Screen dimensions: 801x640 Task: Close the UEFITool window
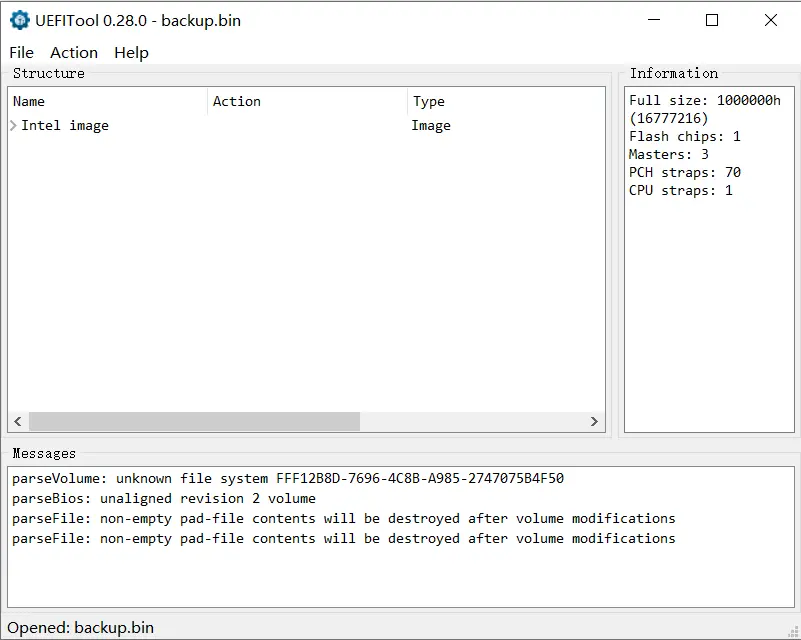[771, 20]
